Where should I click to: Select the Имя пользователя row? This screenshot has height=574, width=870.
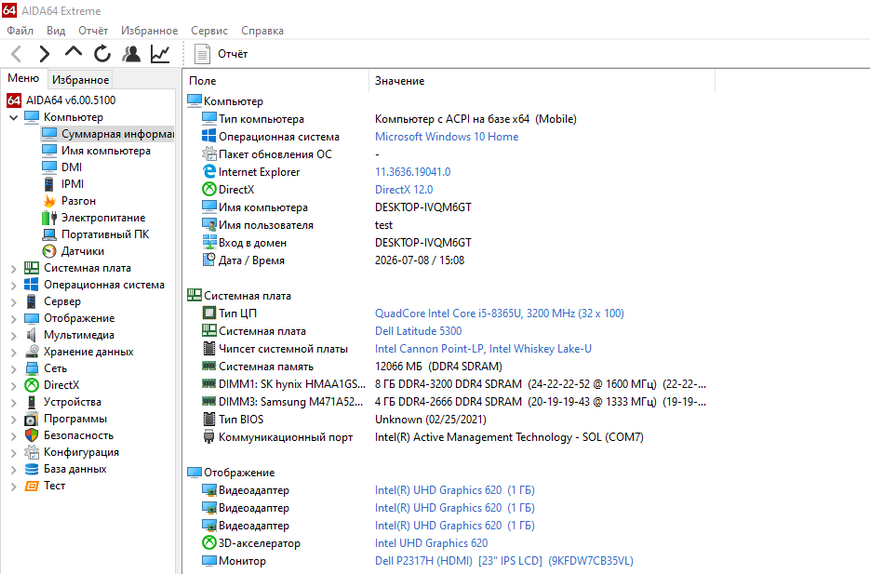[x=297, y=225]
